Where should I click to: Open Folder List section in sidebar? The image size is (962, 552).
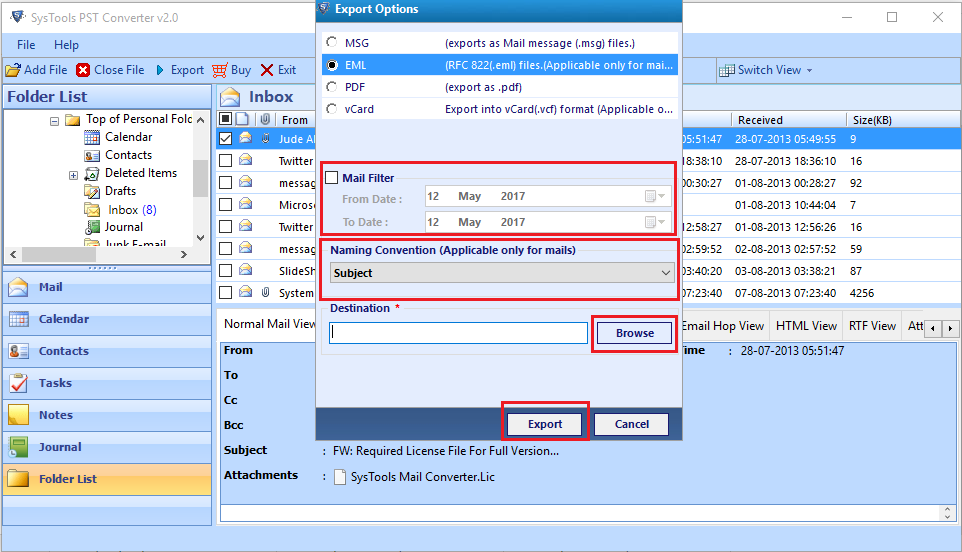(107, 478)
